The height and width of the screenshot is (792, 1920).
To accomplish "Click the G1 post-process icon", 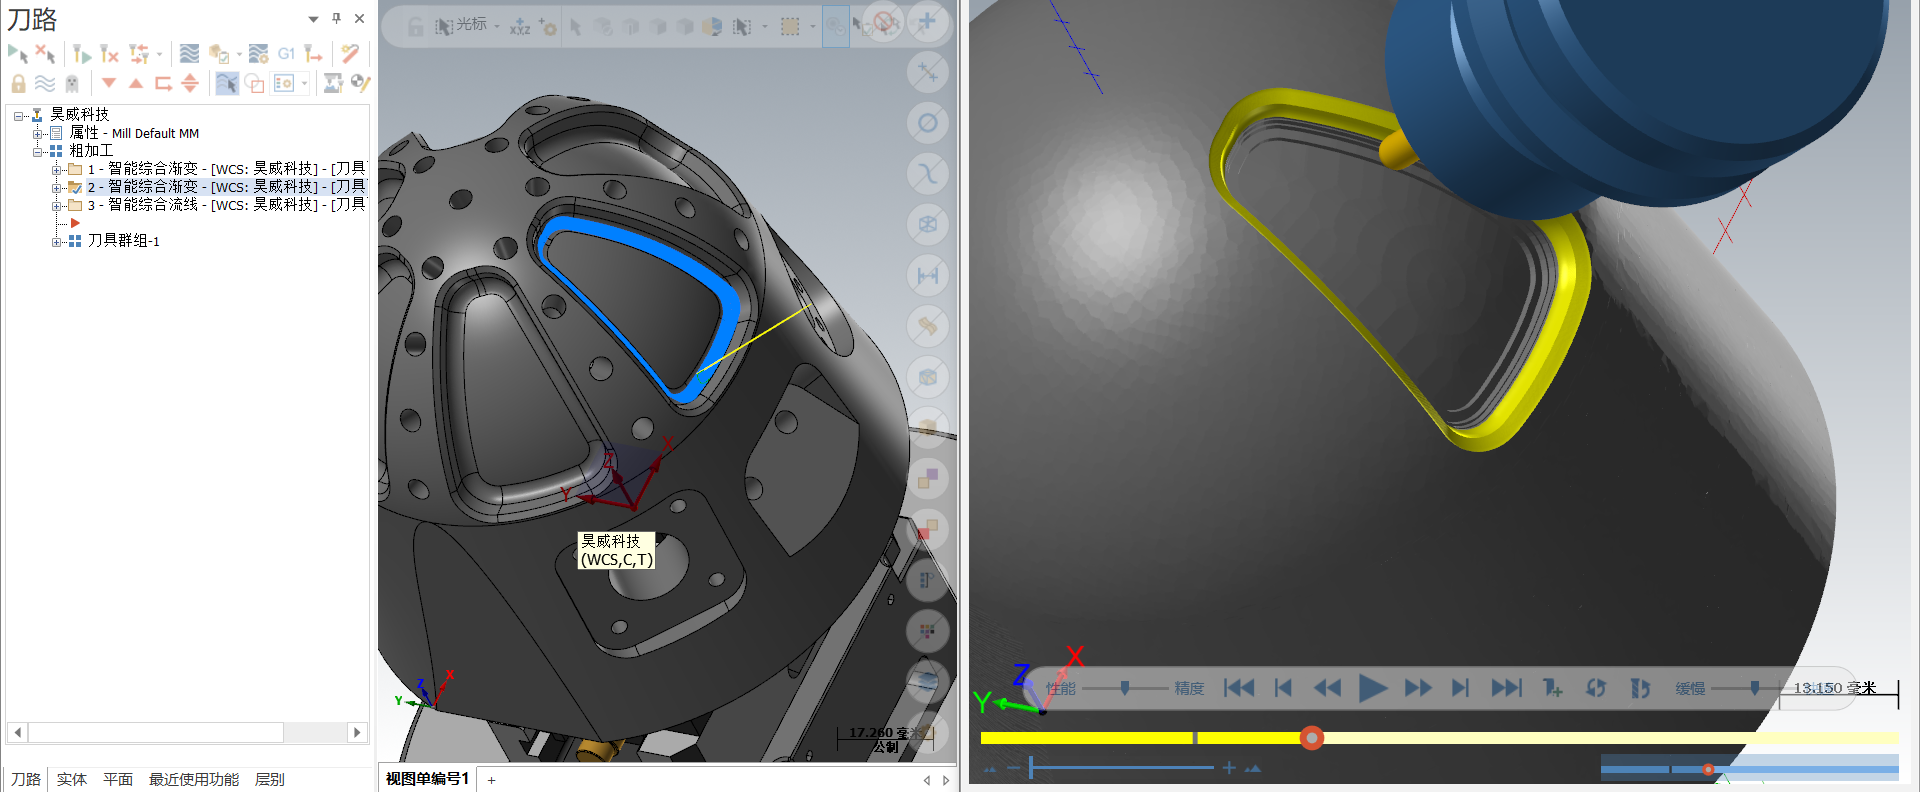I will pyautogui.click(x=286, y=54).
